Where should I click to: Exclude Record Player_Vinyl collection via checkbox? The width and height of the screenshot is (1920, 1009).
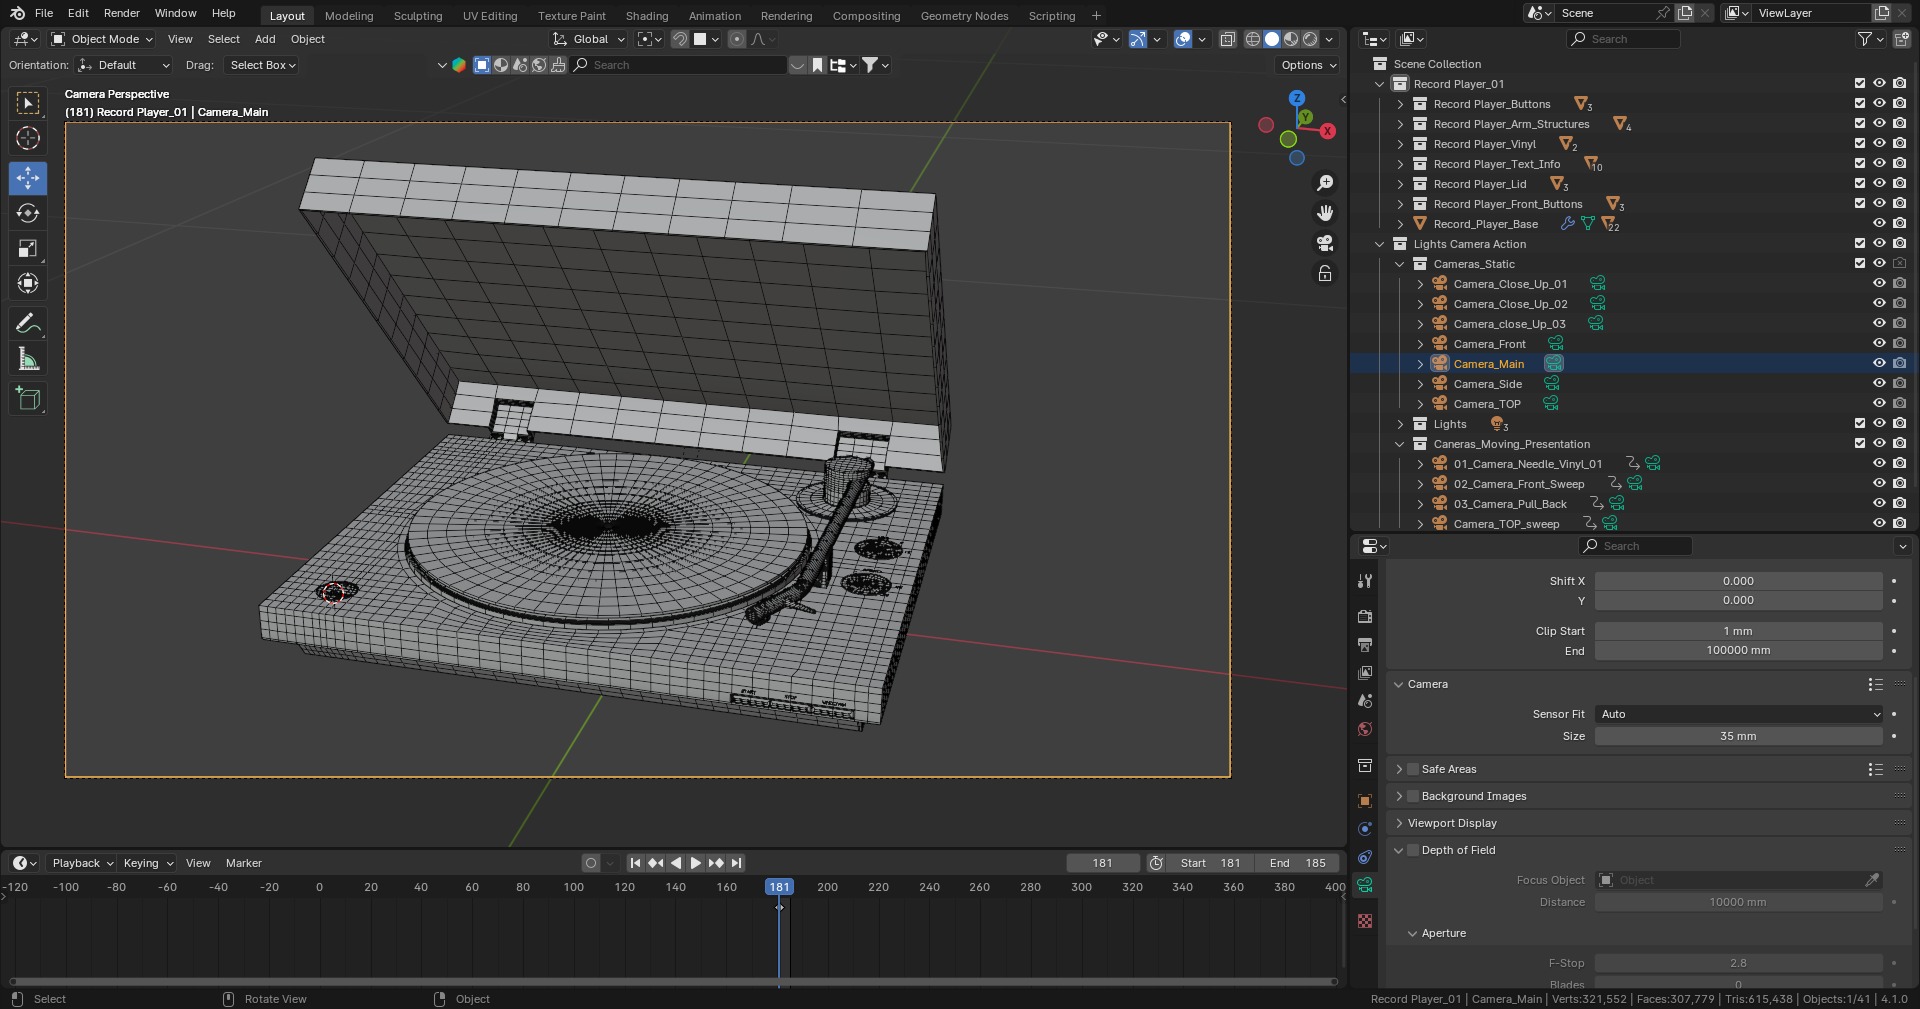click(x=1860, y=143)
